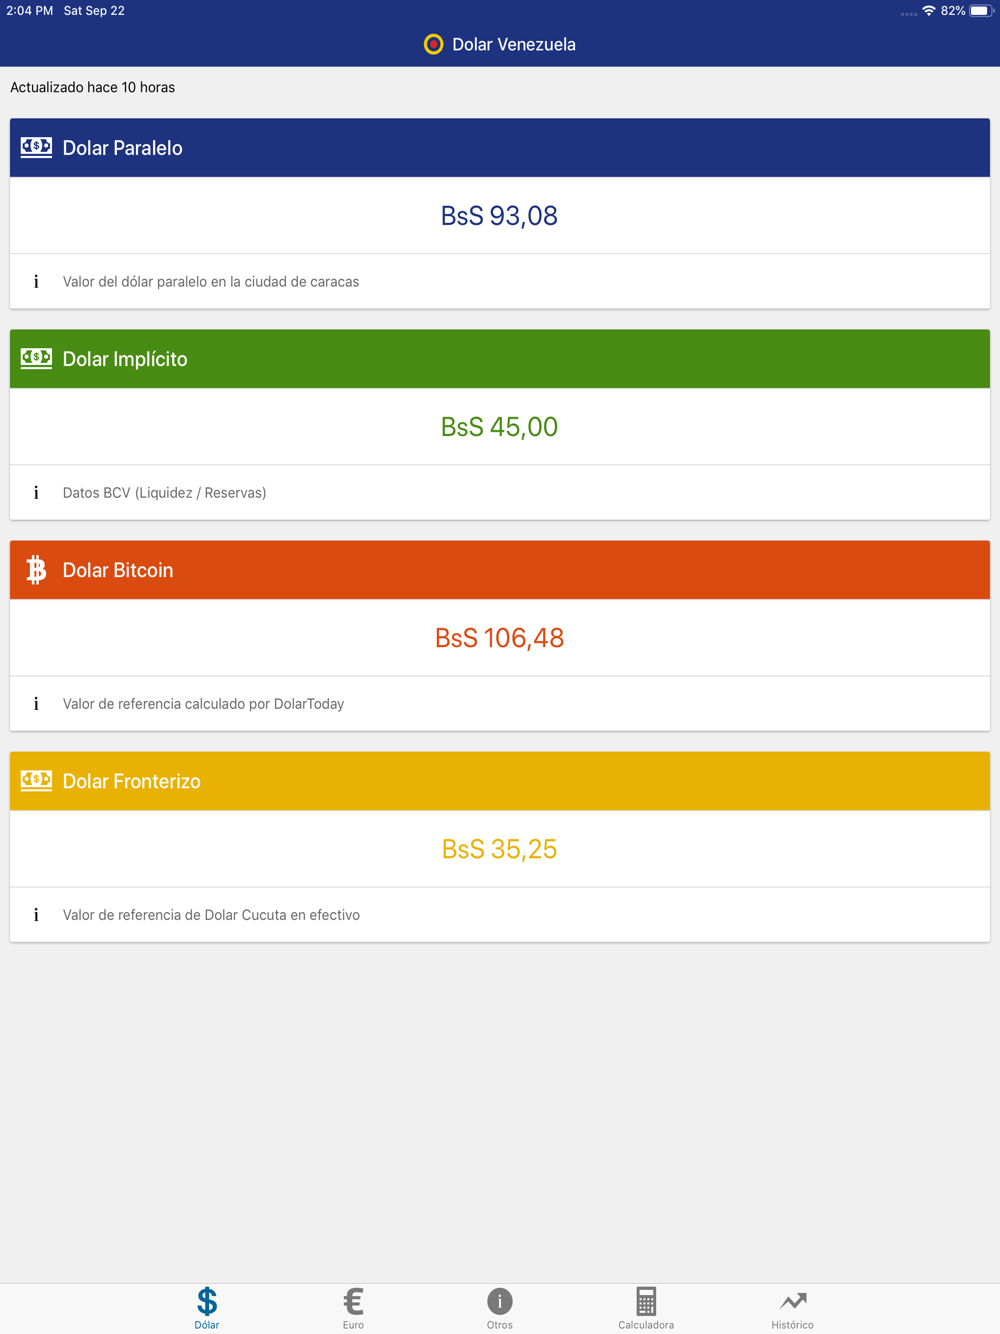Screen dimensions: 1000x1334
Task: Click the Bitcoin symbol icon
Action: click(x=36, y=570)
